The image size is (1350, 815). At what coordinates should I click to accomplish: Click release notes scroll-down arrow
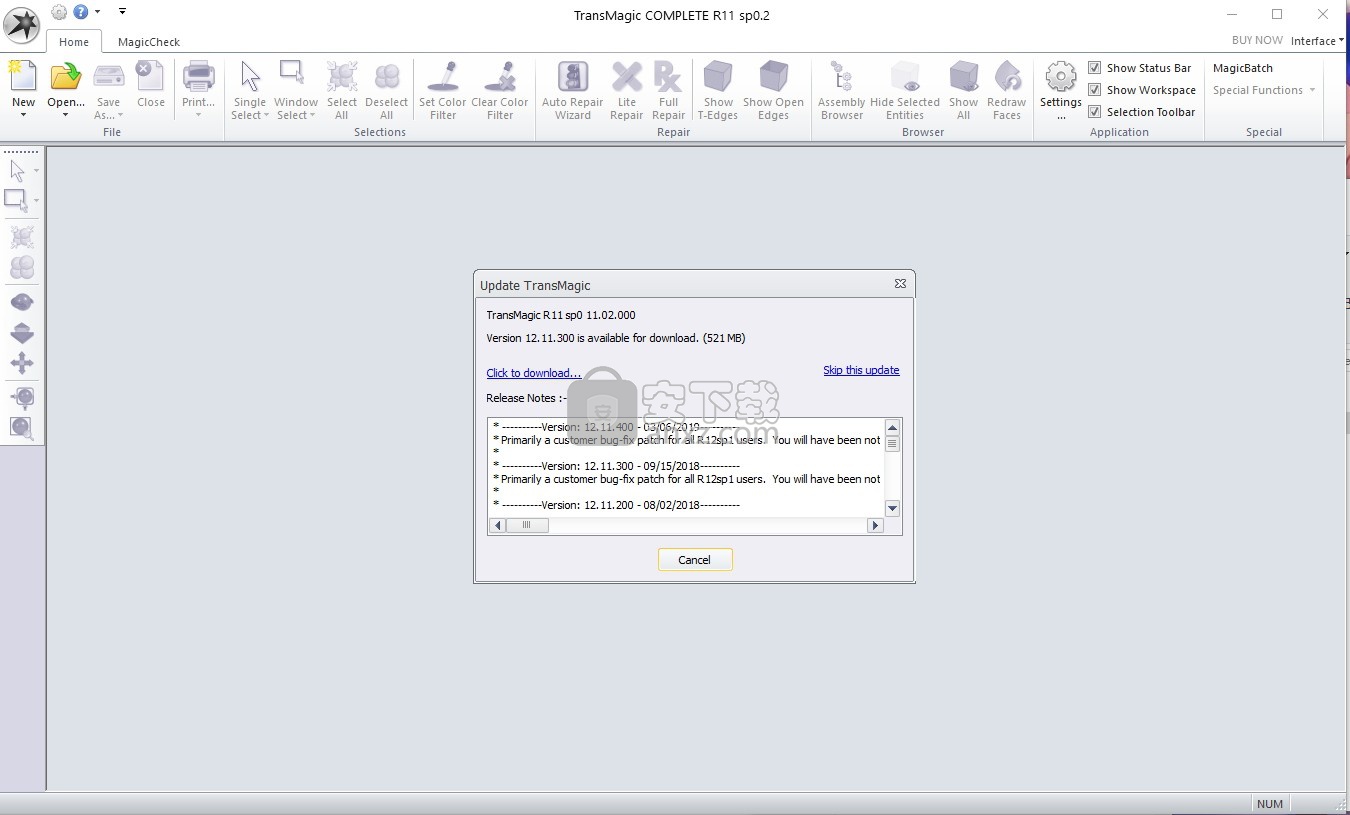pos(892,509)
